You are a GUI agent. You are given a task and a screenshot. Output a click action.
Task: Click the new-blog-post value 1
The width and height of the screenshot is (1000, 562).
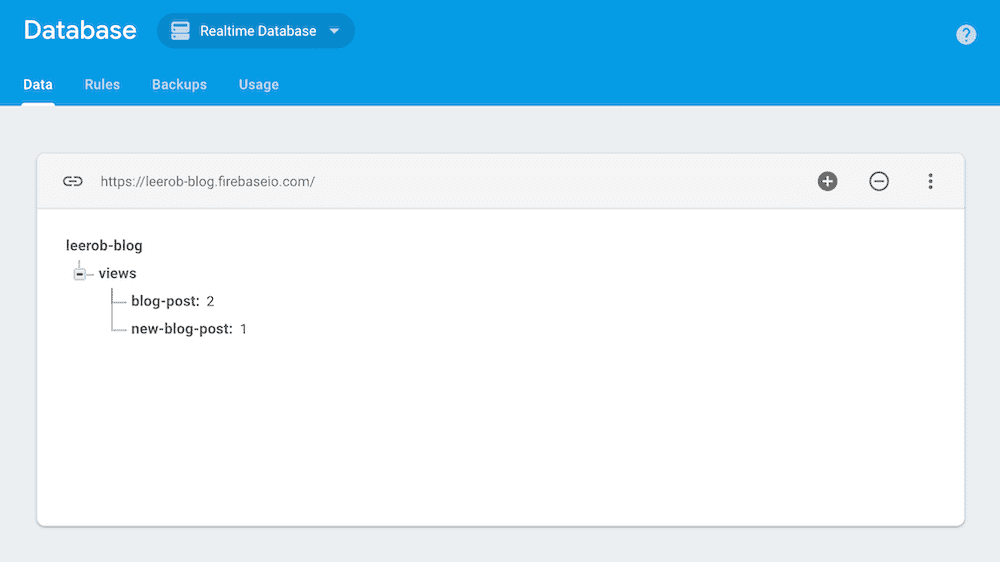tap(243, 329)
